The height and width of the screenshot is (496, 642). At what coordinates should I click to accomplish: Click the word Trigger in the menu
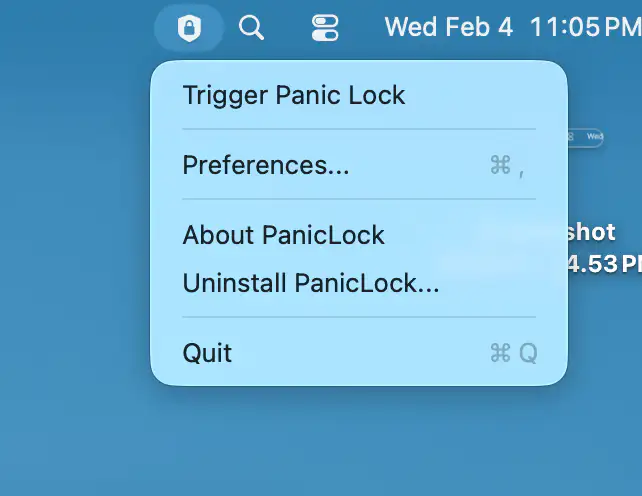(212, 96)
